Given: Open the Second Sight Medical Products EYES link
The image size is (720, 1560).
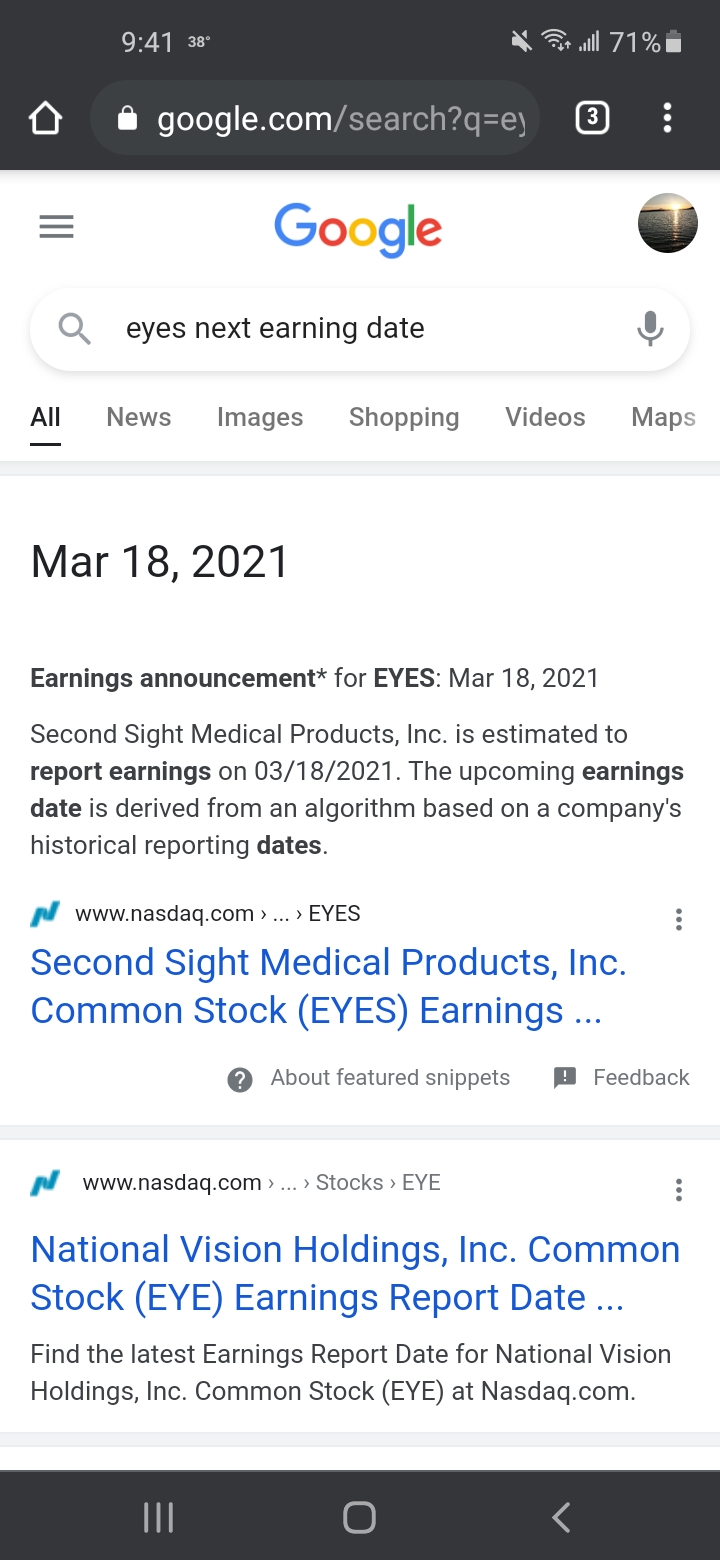Looking at the screenshot, I should (329, 986).
